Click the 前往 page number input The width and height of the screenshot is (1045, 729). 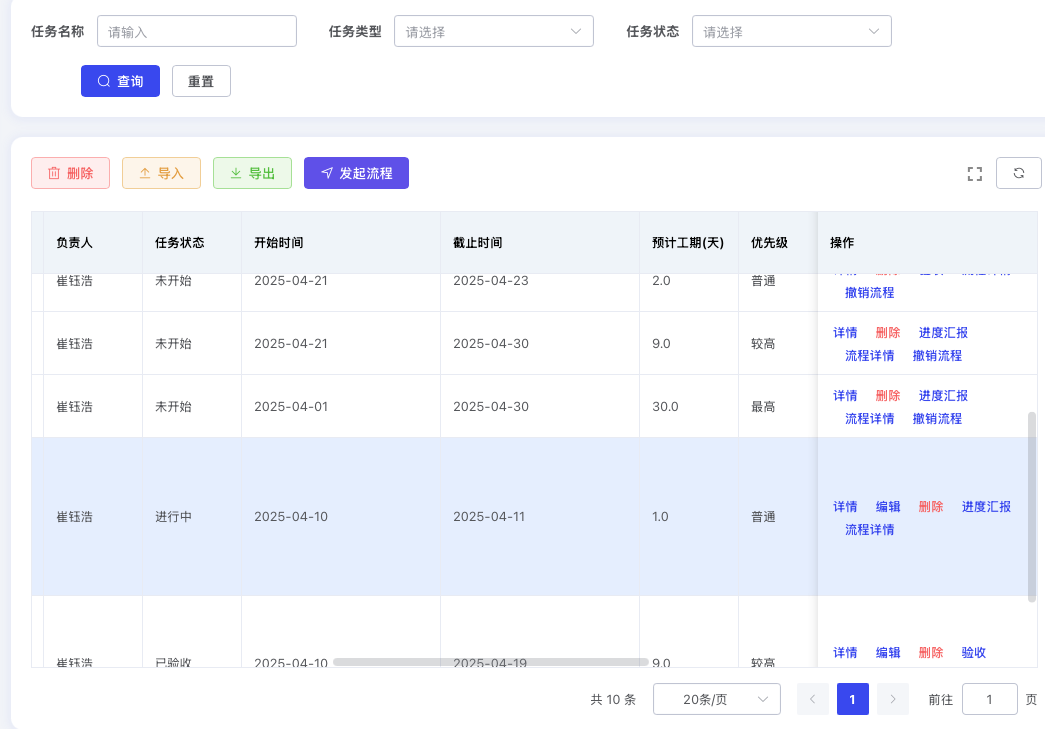(x=990, y=699)
